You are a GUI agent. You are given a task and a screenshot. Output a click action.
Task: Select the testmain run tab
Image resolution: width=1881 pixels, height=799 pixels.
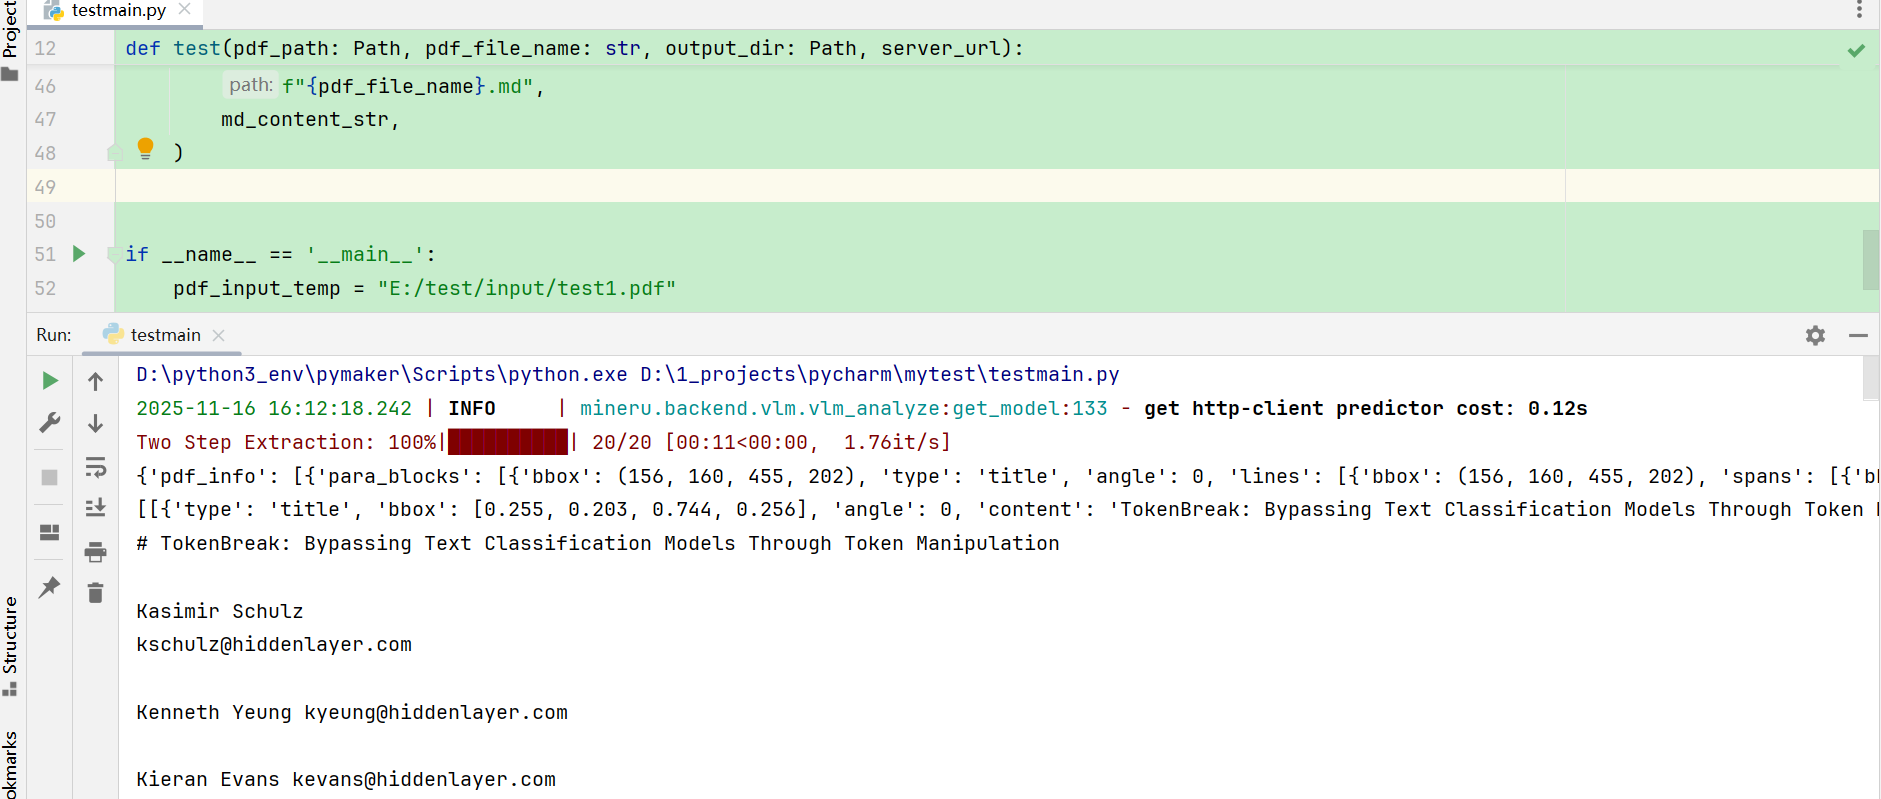(x=164, y=335)
